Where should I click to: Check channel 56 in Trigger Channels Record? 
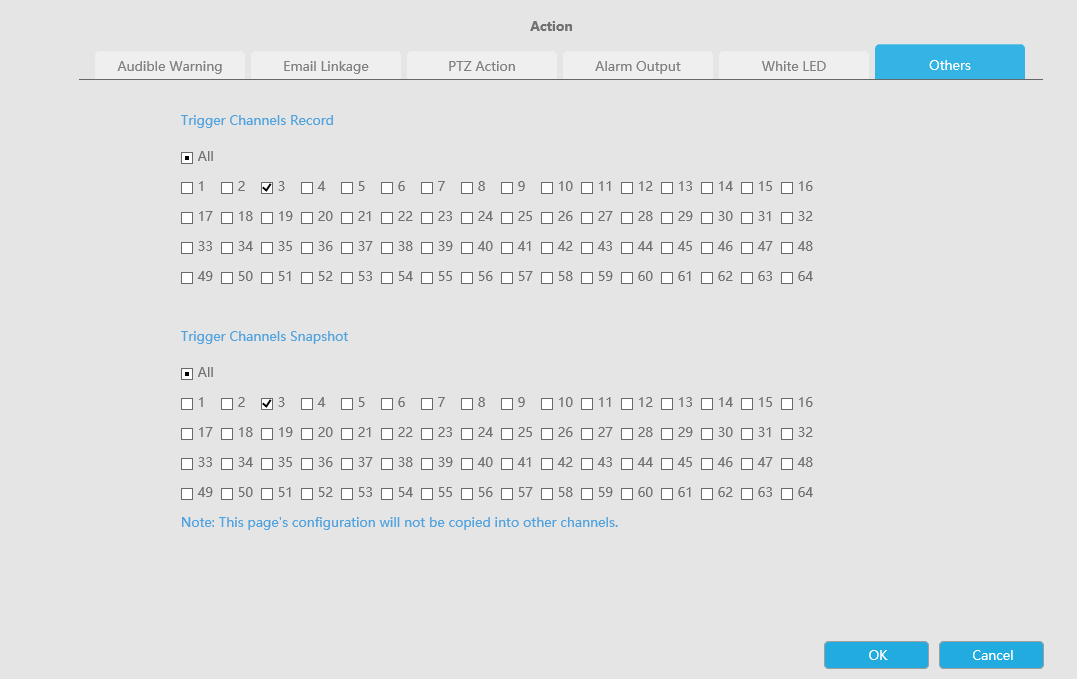467,278
